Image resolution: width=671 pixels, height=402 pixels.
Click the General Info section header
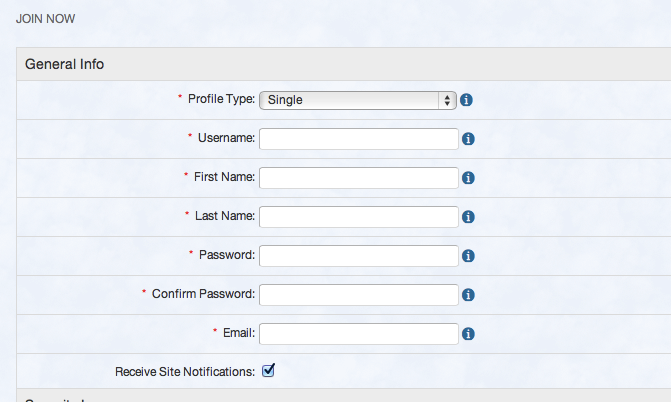(65, 64)
